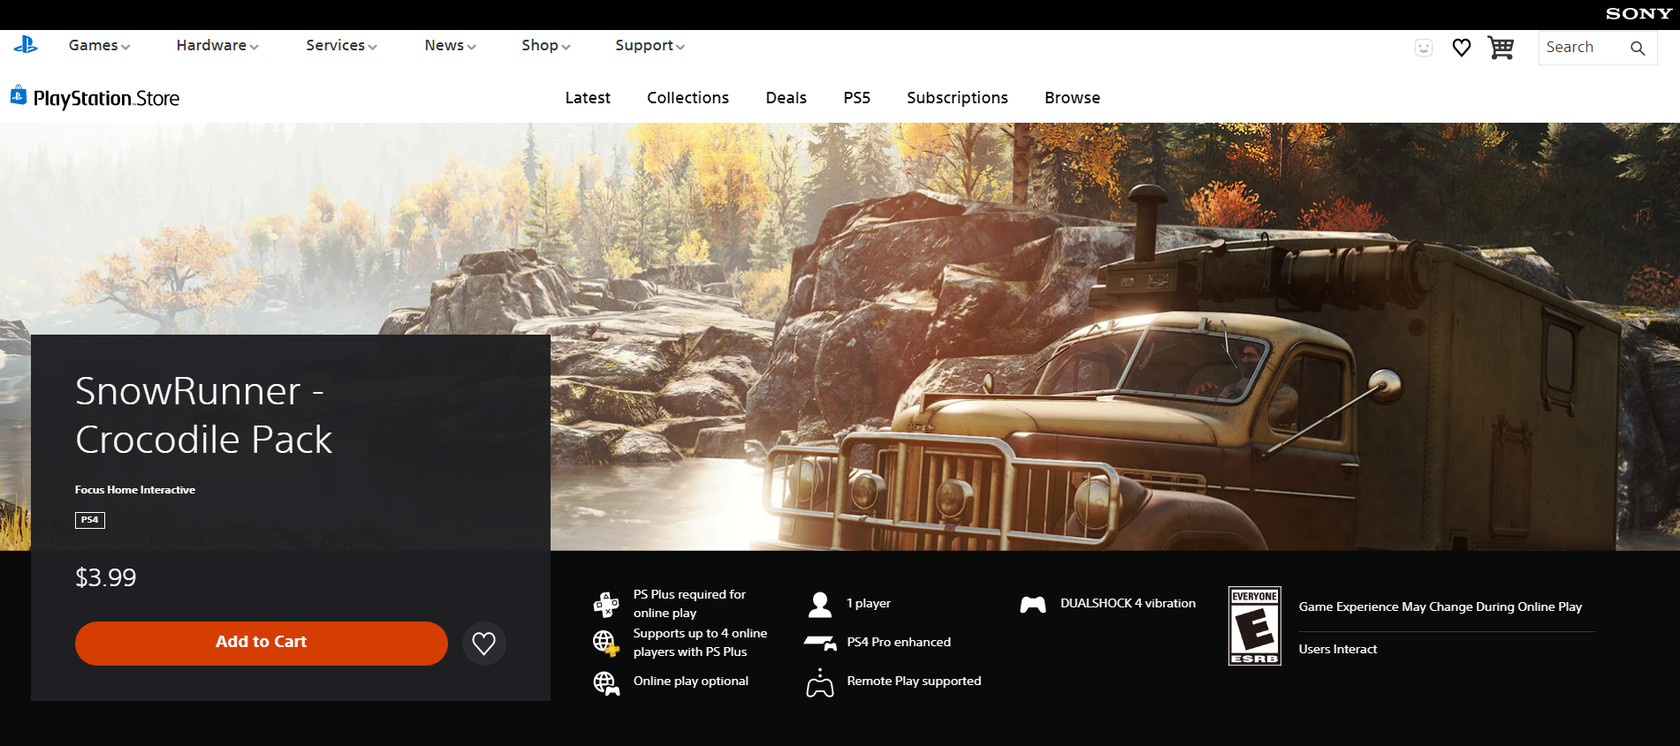Open the Collections store tab

688,98
